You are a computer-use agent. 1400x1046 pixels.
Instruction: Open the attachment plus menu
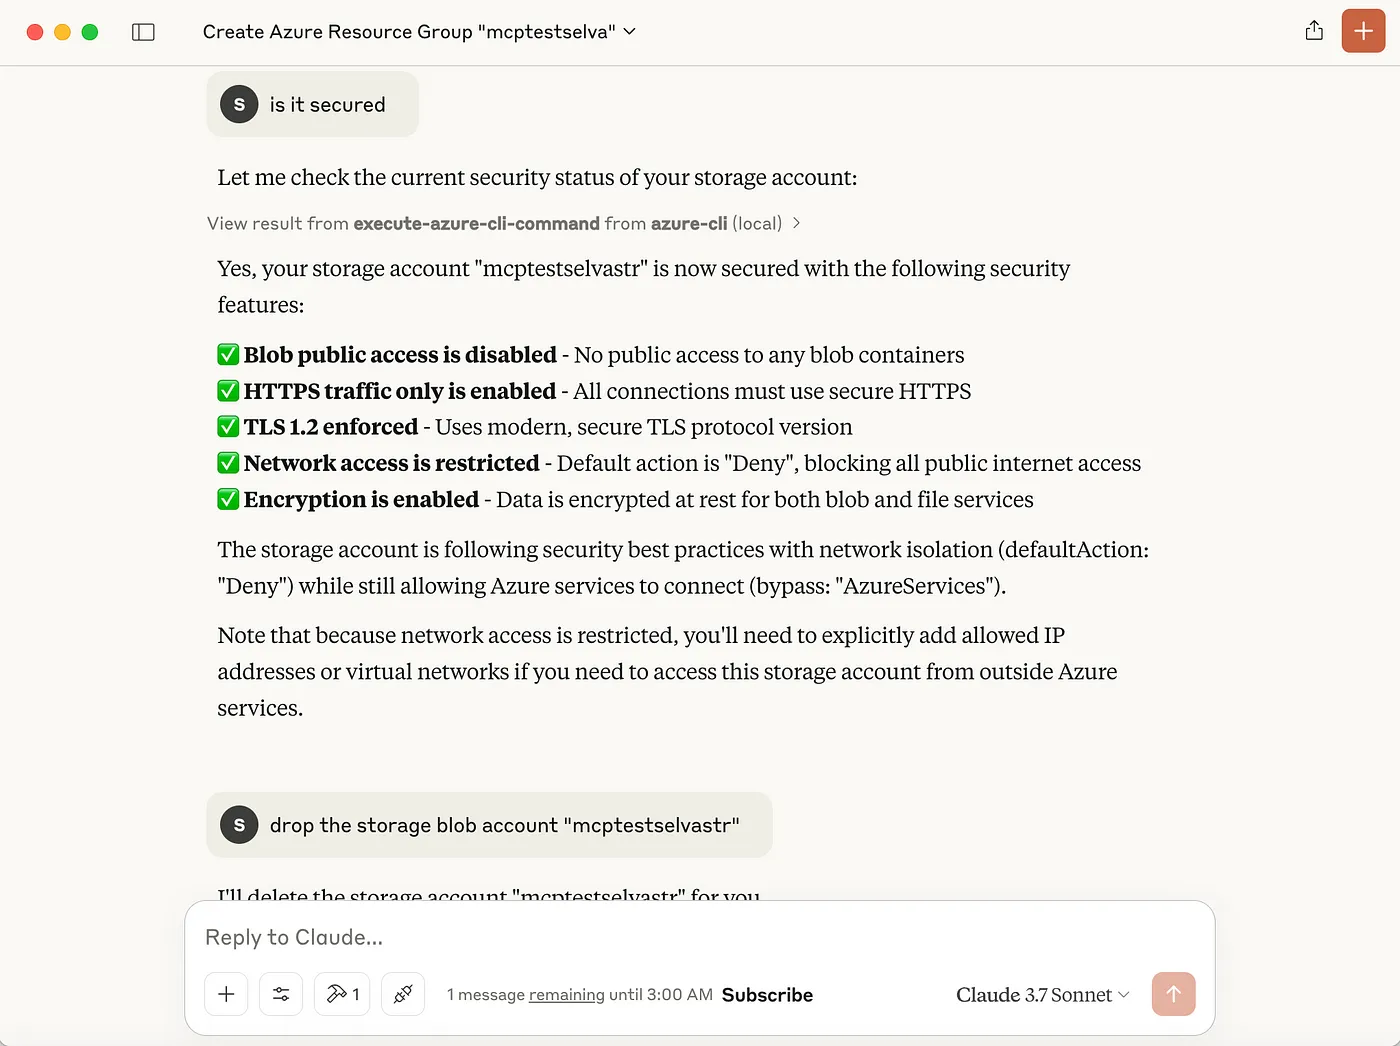[x=226, y=994]
